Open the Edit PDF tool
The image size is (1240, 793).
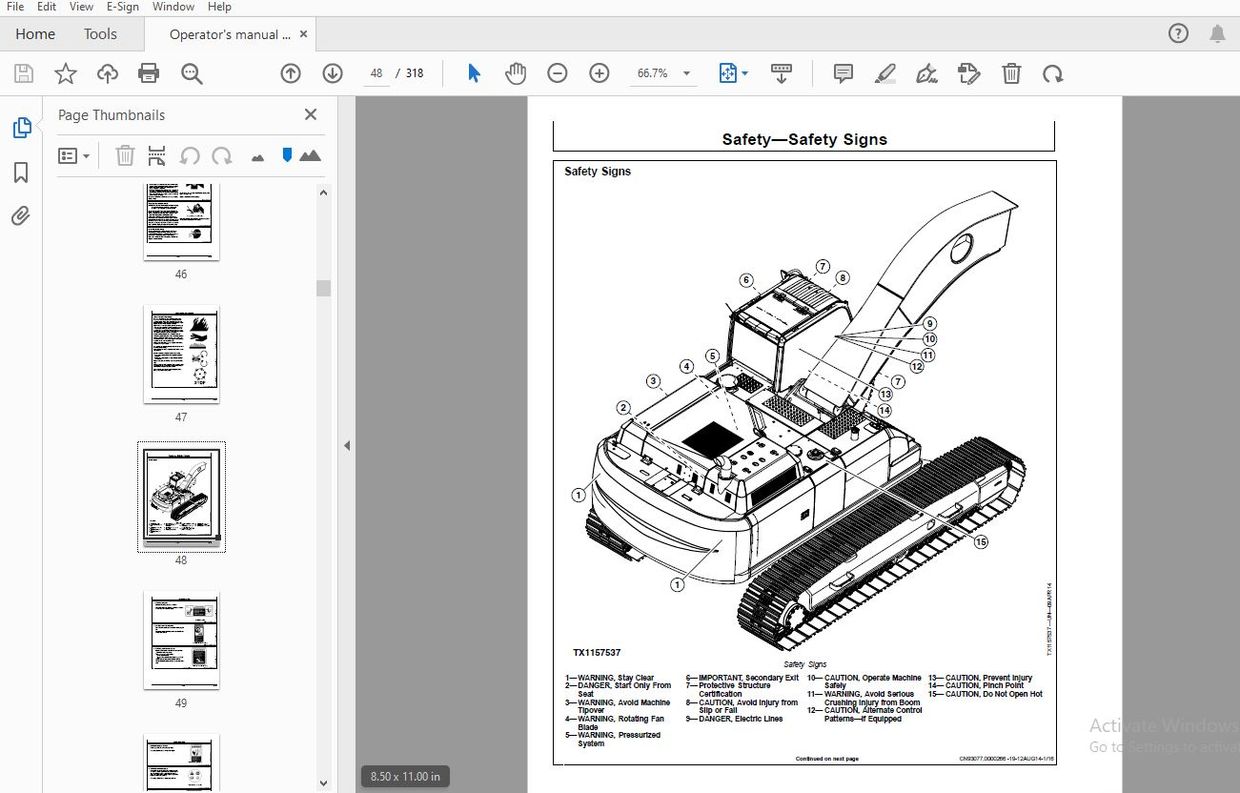[968, 73]
